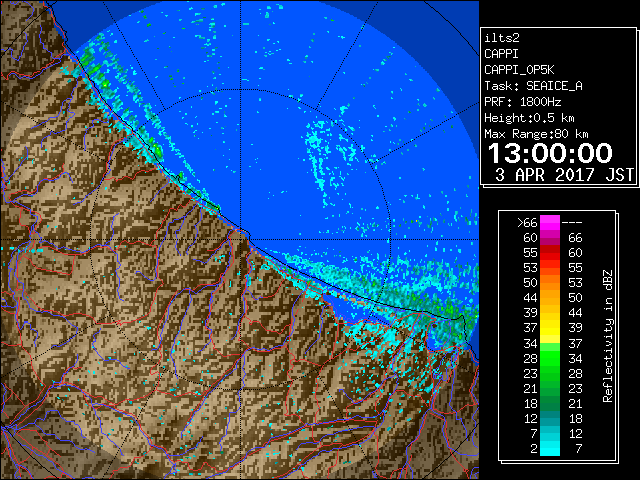
Task: Pick the bright green swatch for 28–34 dBZ
Action: pyautogui.click(x=550, y=358)
